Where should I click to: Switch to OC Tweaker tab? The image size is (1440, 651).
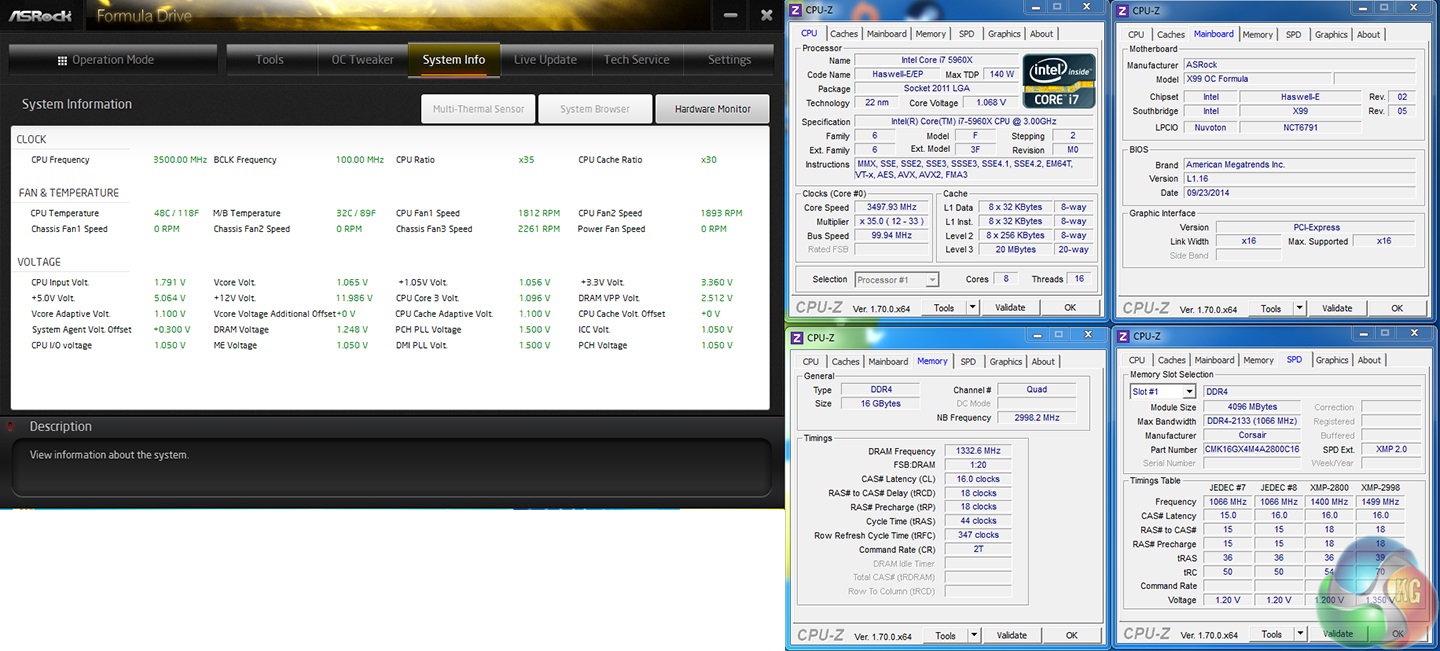pyautogui.click(x=362, y=60)
